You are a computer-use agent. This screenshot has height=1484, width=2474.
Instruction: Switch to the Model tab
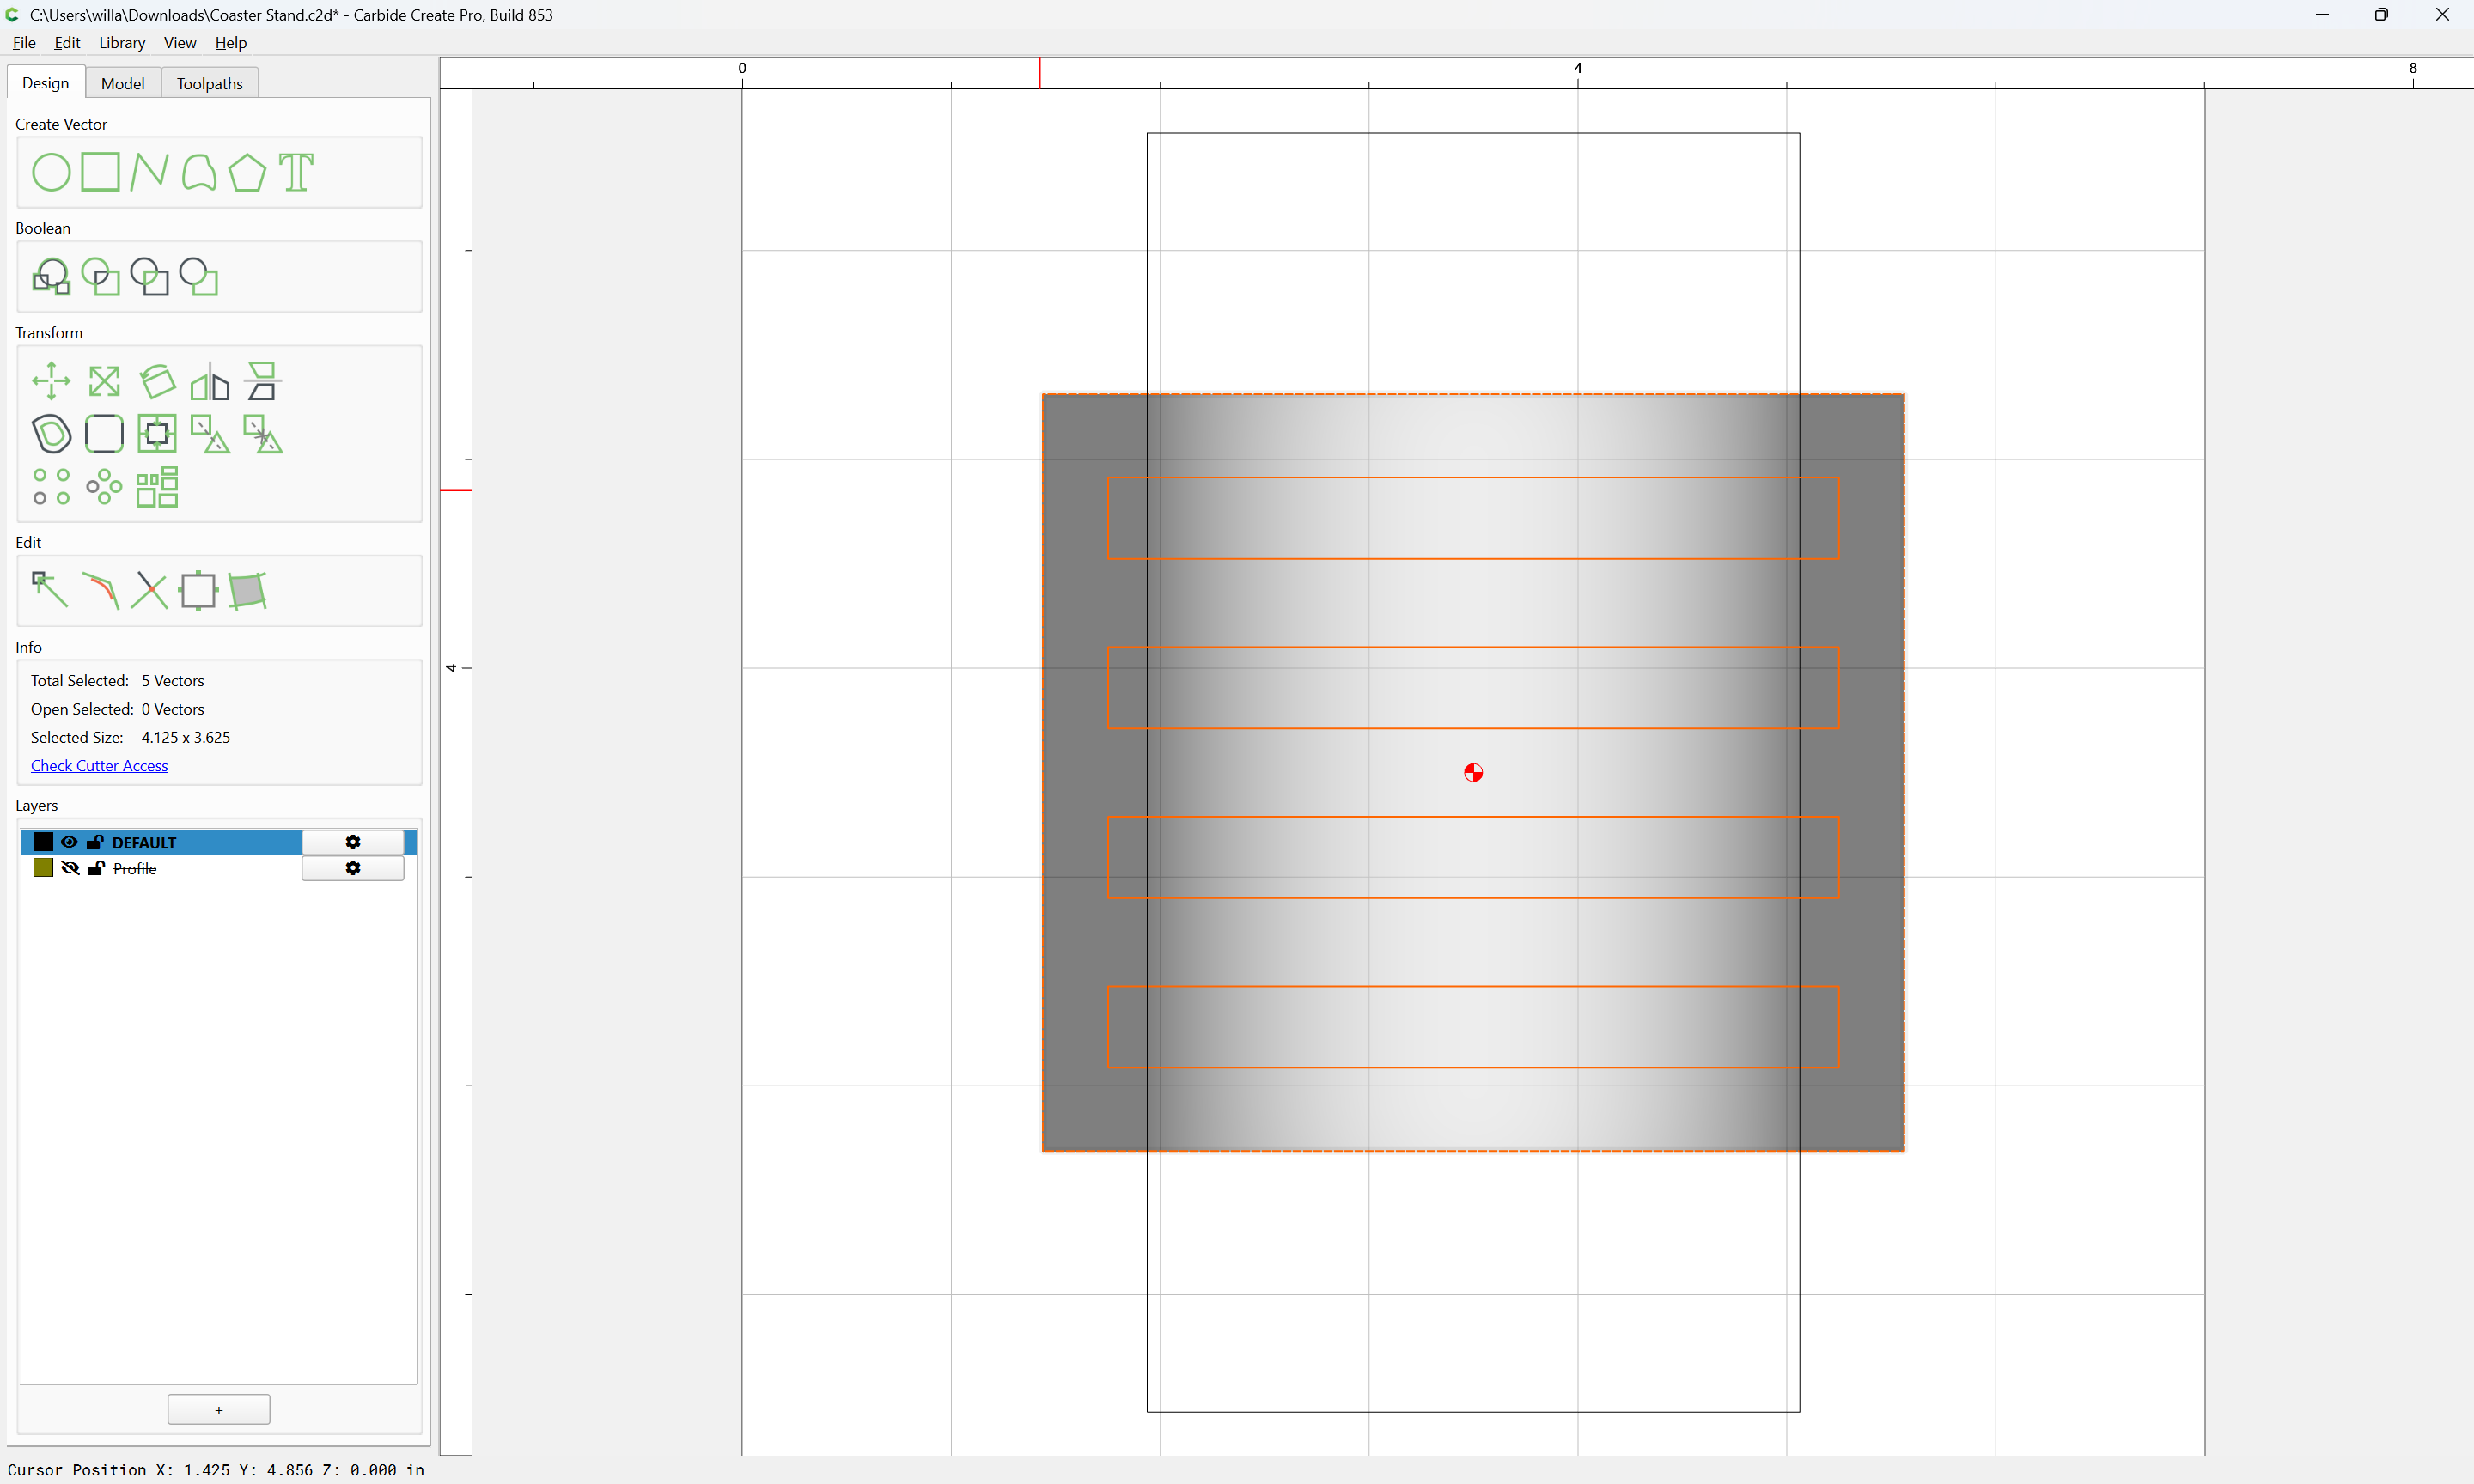(123, 83)
